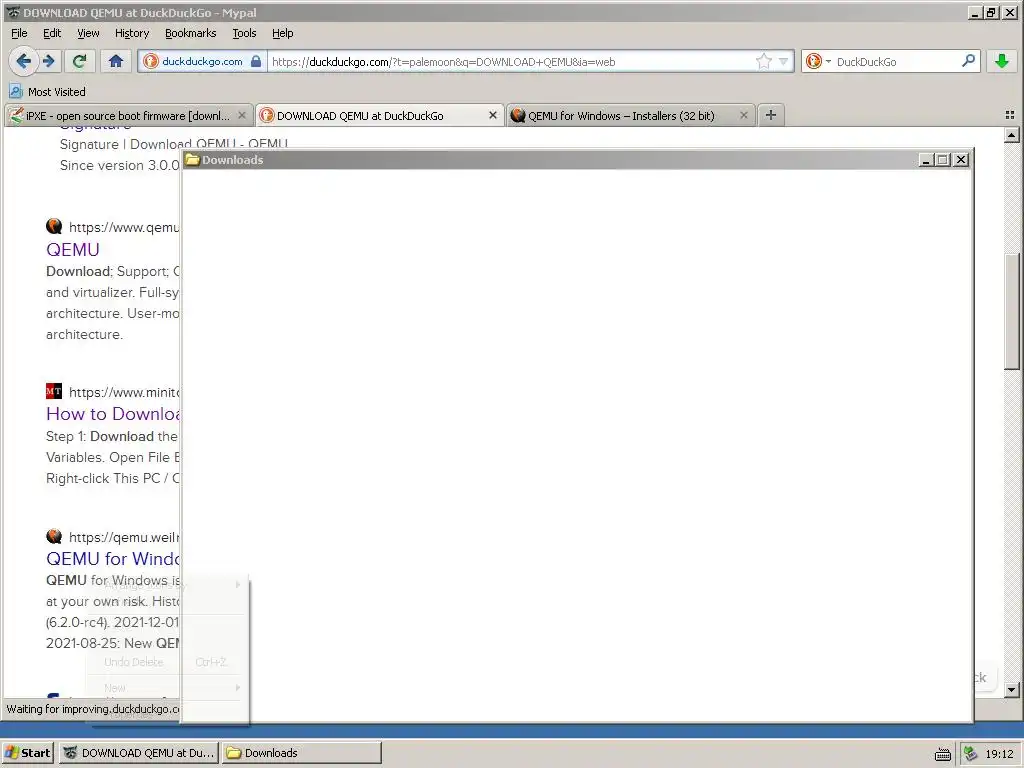This screenshot has width=1024, height=768.
Task: Maximize the Downloads window
Action: (942, 160)
